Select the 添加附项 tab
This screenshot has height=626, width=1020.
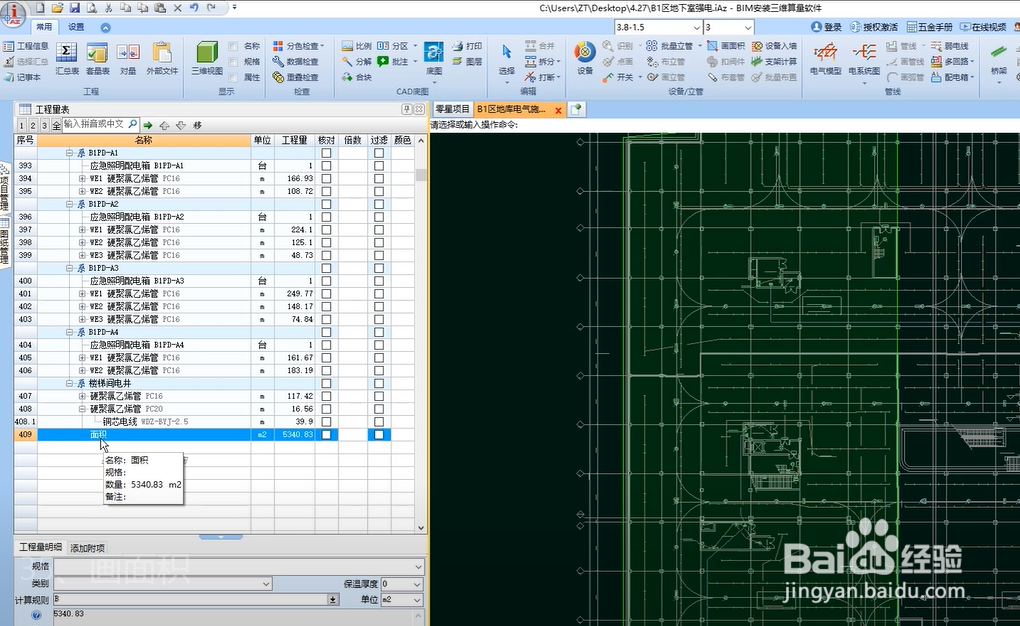(87, 548)
